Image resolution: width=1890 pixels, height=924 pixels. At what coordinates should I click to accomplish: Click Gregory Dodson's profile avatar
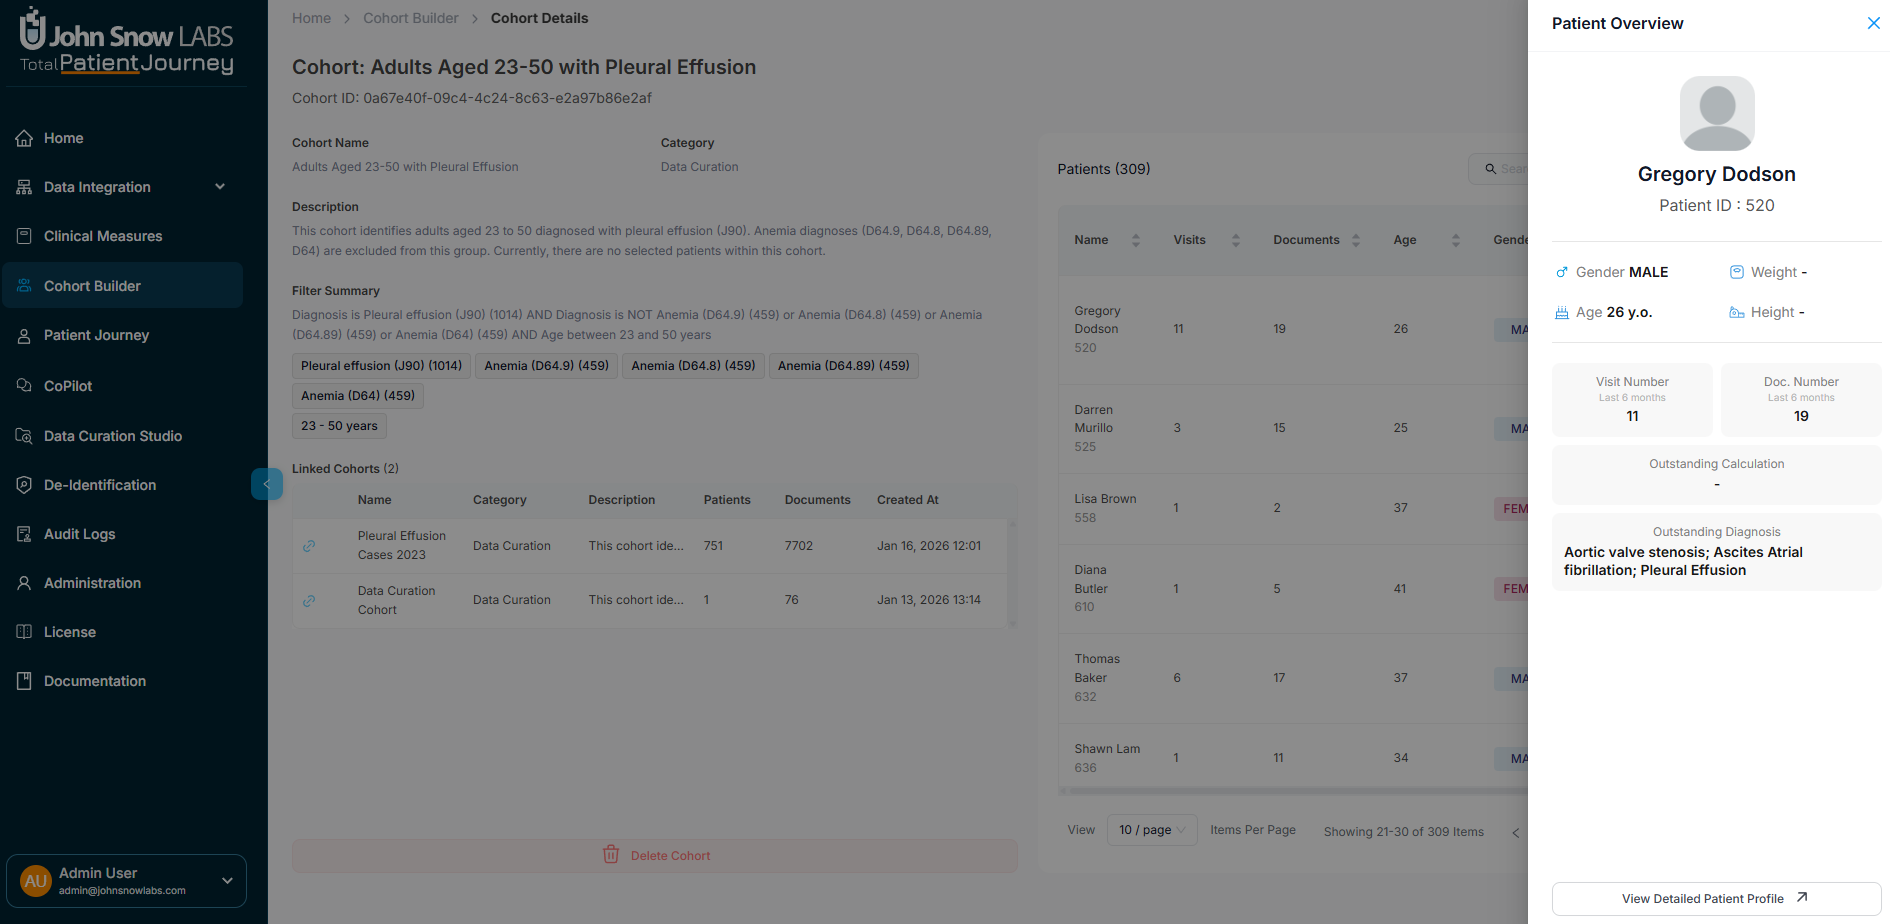tap(1716, 114)
